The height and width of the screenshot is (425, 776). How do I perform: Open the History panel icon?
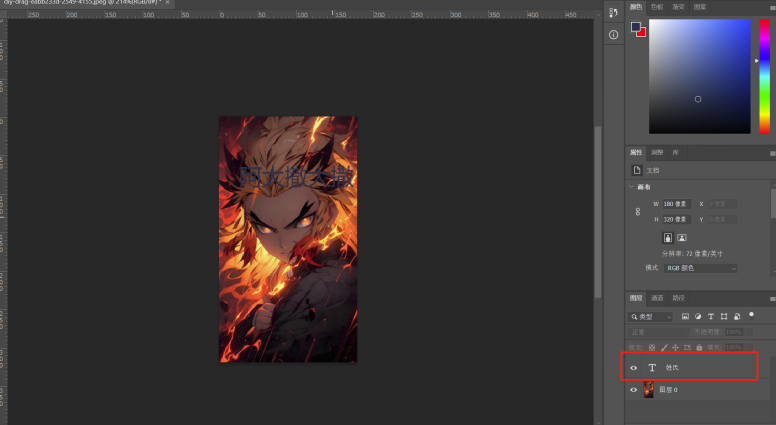tap(614, 12)
